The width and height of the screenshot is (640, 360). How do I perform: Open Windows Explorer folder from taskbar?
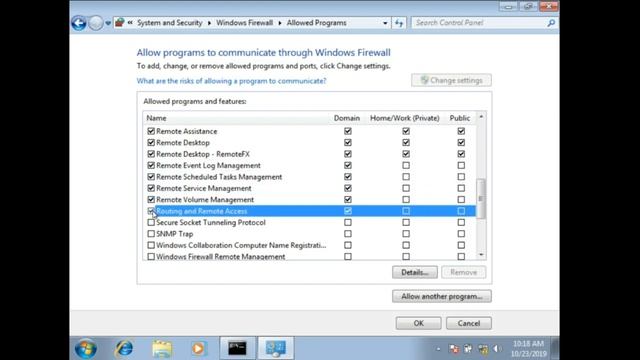pos(162,349)
